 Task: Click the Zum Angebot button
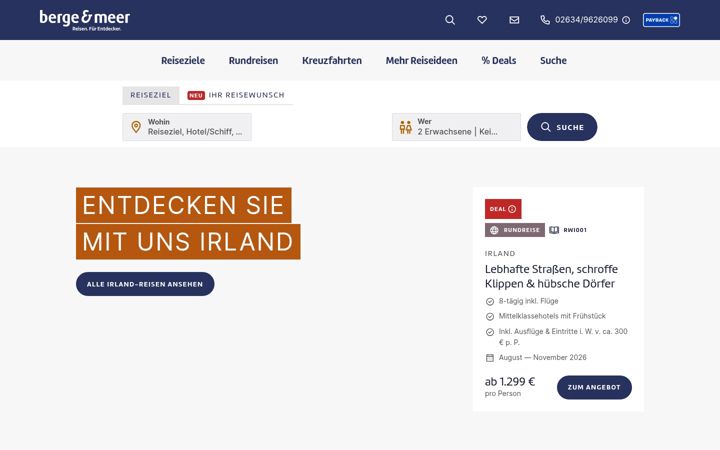tap(594, 388)
